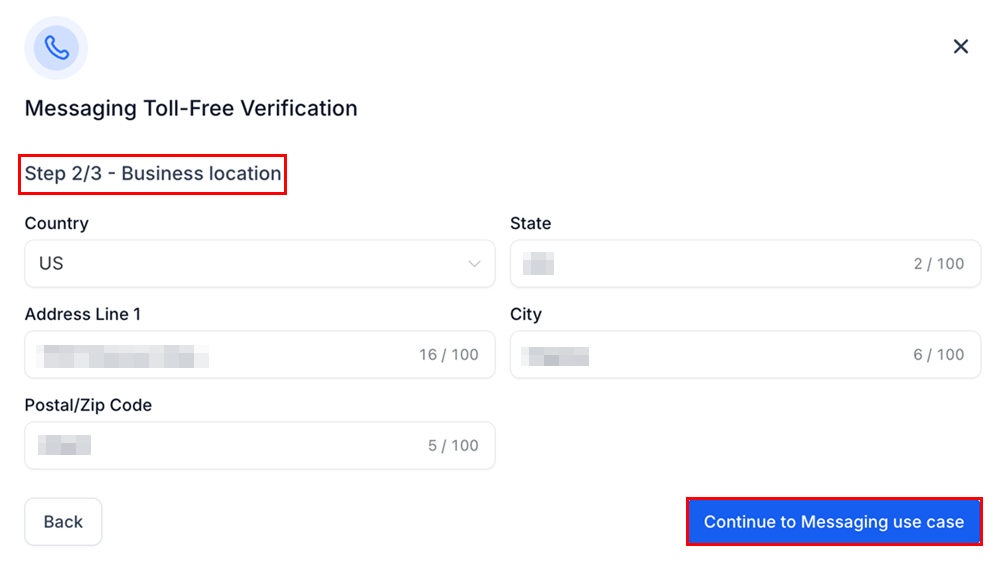
Task: Open the Country dropdown showing US
Action: [259, 264]
